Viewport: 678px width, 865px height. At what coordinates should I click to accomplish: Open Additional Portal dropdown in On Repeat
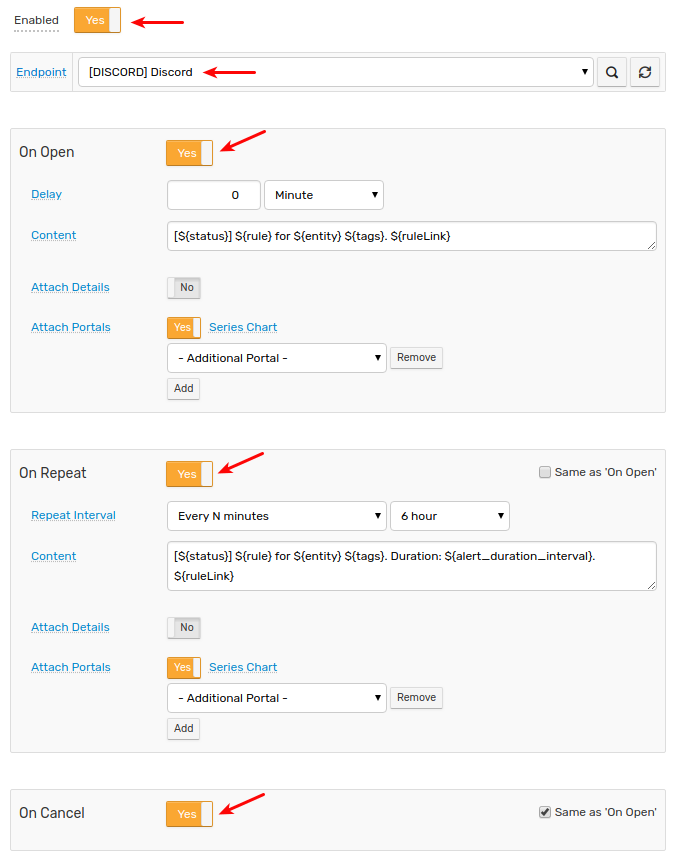[277, 698]
